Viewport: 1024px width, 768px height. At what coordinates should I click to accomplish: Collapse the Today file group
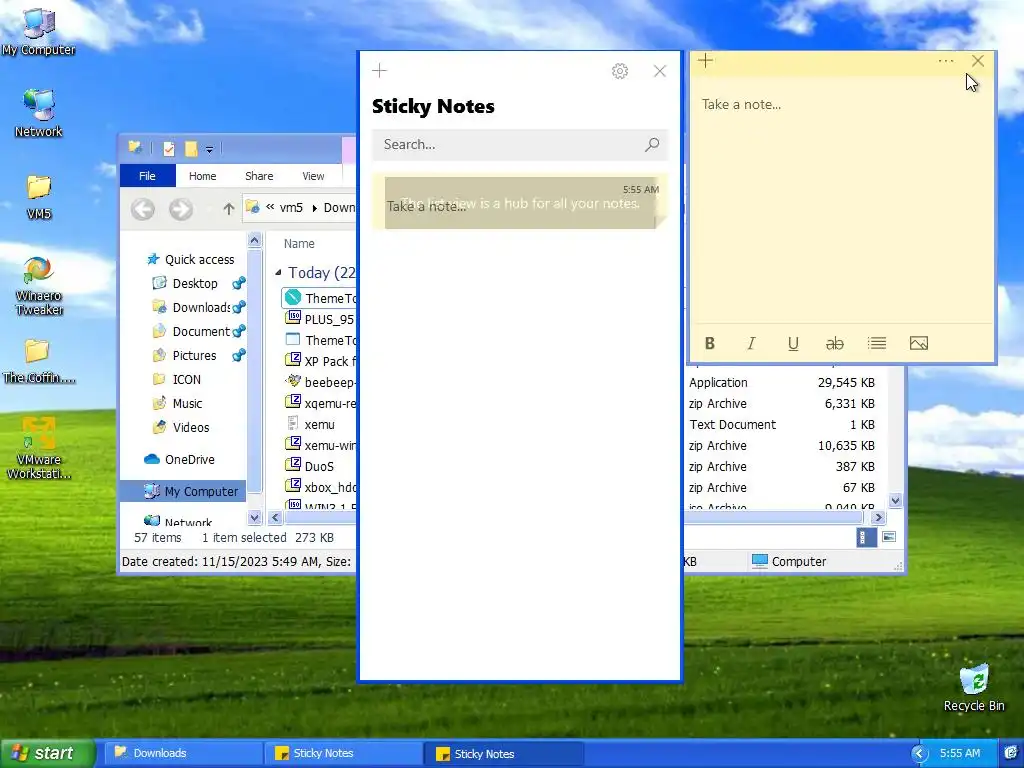(278, 272)
